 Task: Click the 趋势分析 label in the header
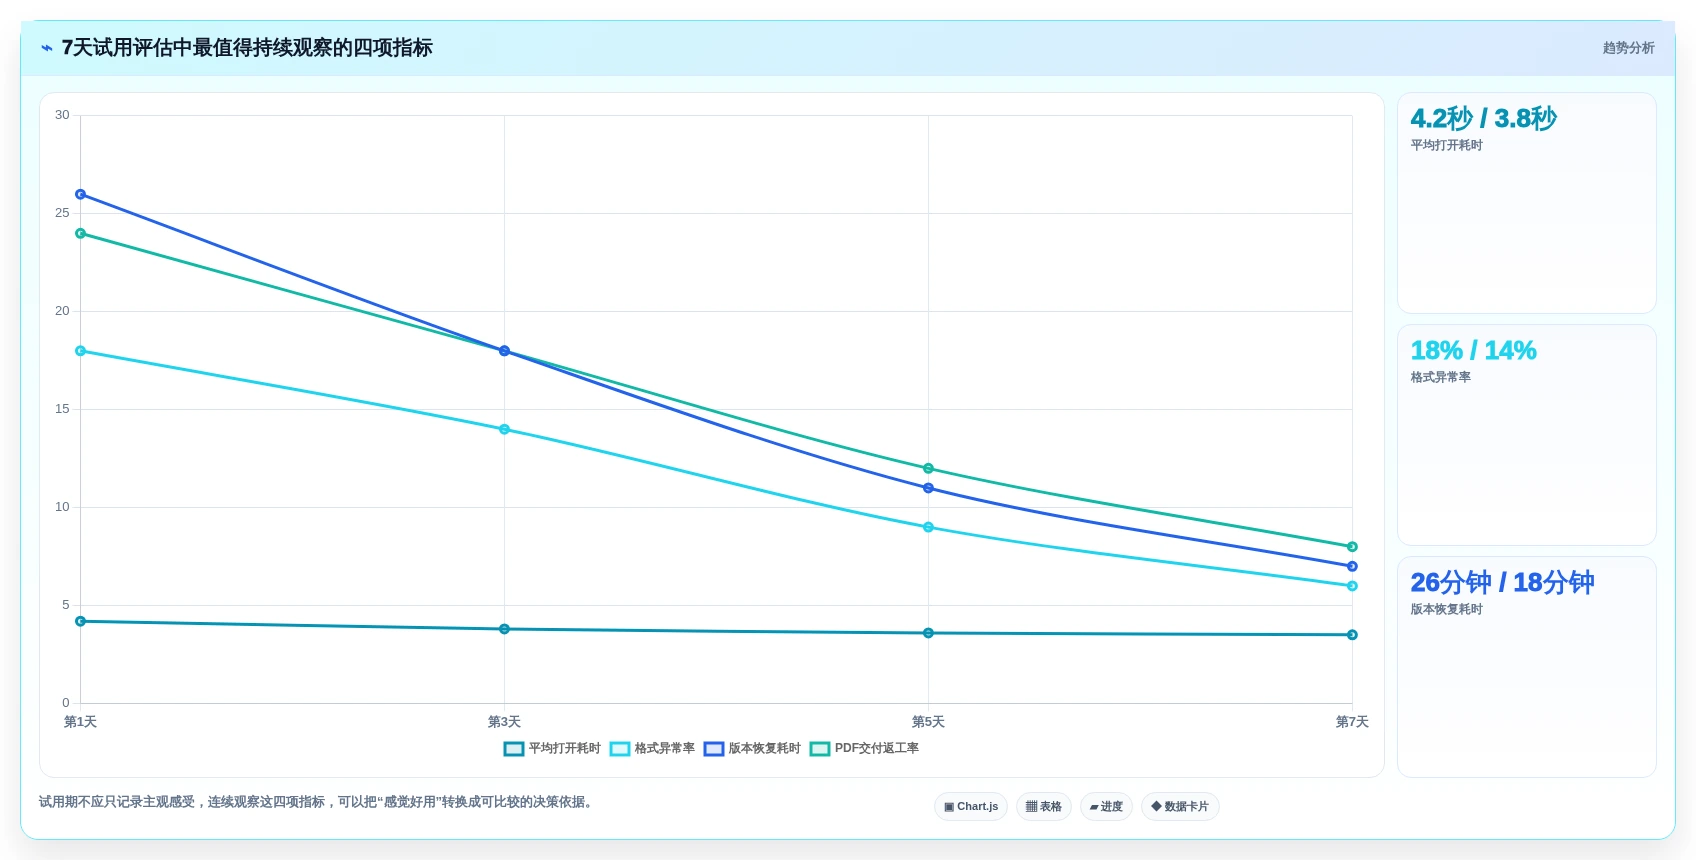(1628, 48)
